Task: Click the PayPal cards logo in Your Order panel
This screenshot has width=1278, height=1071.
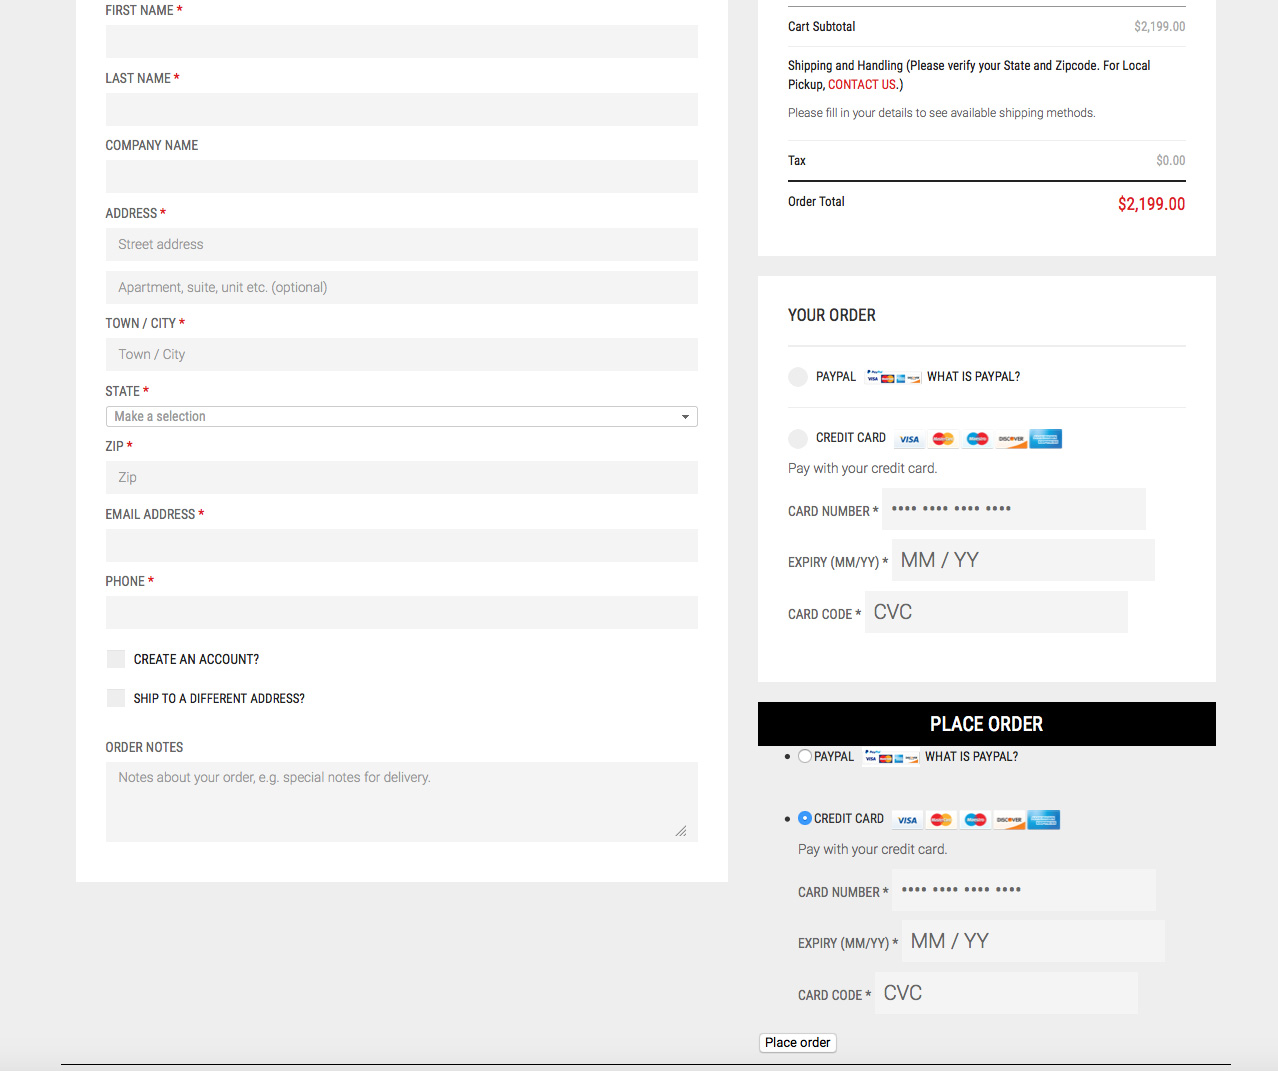Action: 893,377
